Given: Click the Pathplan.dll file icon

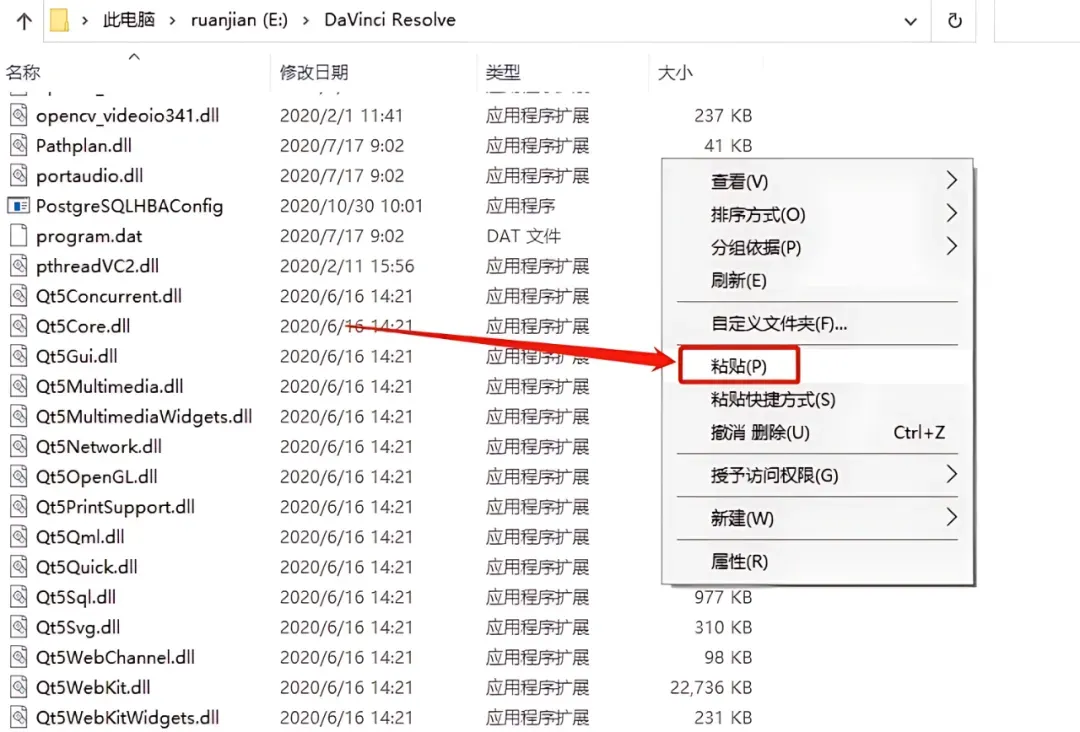Looking at the screenshot, I should 19,145.
